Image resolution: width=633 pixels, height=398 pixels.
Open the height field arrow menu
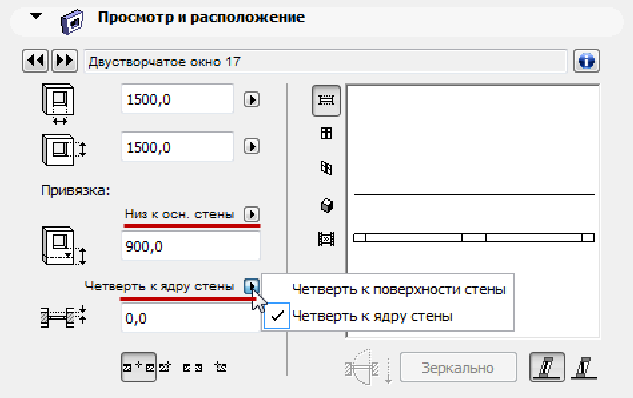[252, 146]
